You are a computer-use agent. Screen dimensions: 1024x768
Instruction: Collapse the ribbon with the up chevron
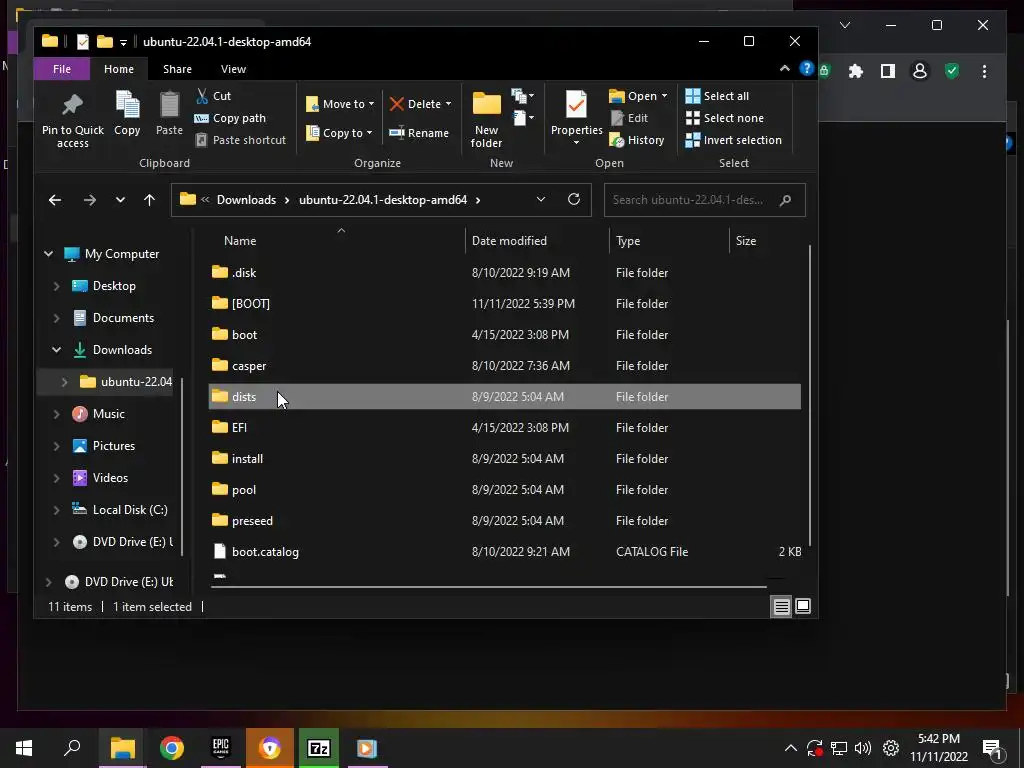(x=784, y=69)
